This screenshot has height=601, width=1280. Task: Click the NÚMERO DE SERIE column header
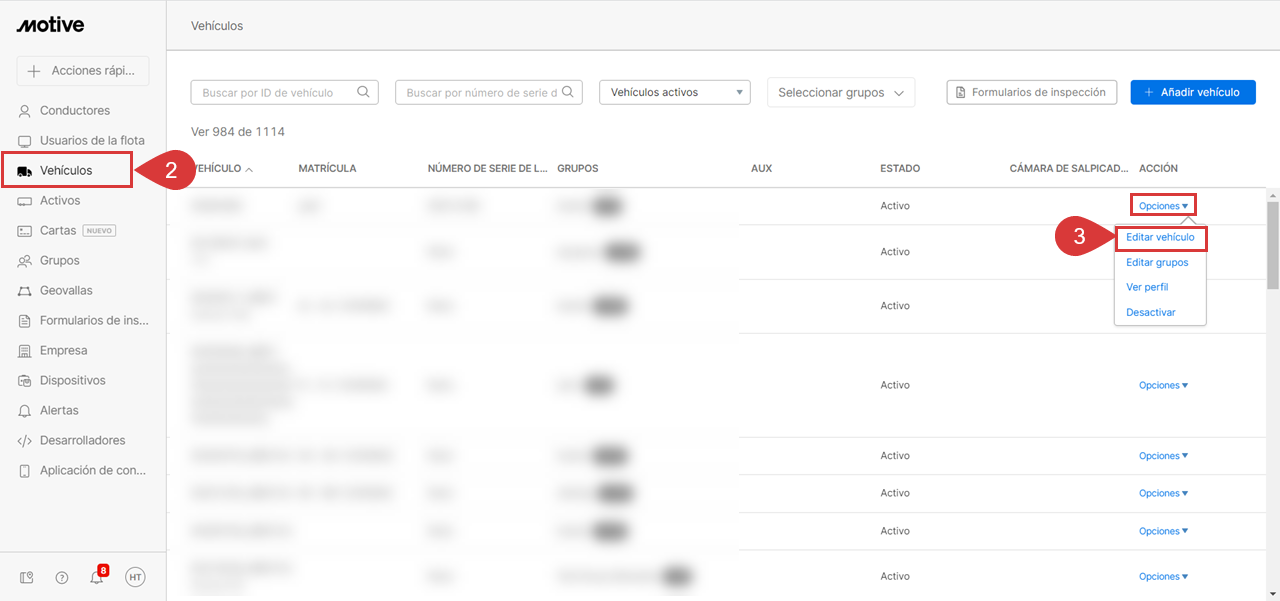(487, 169)
